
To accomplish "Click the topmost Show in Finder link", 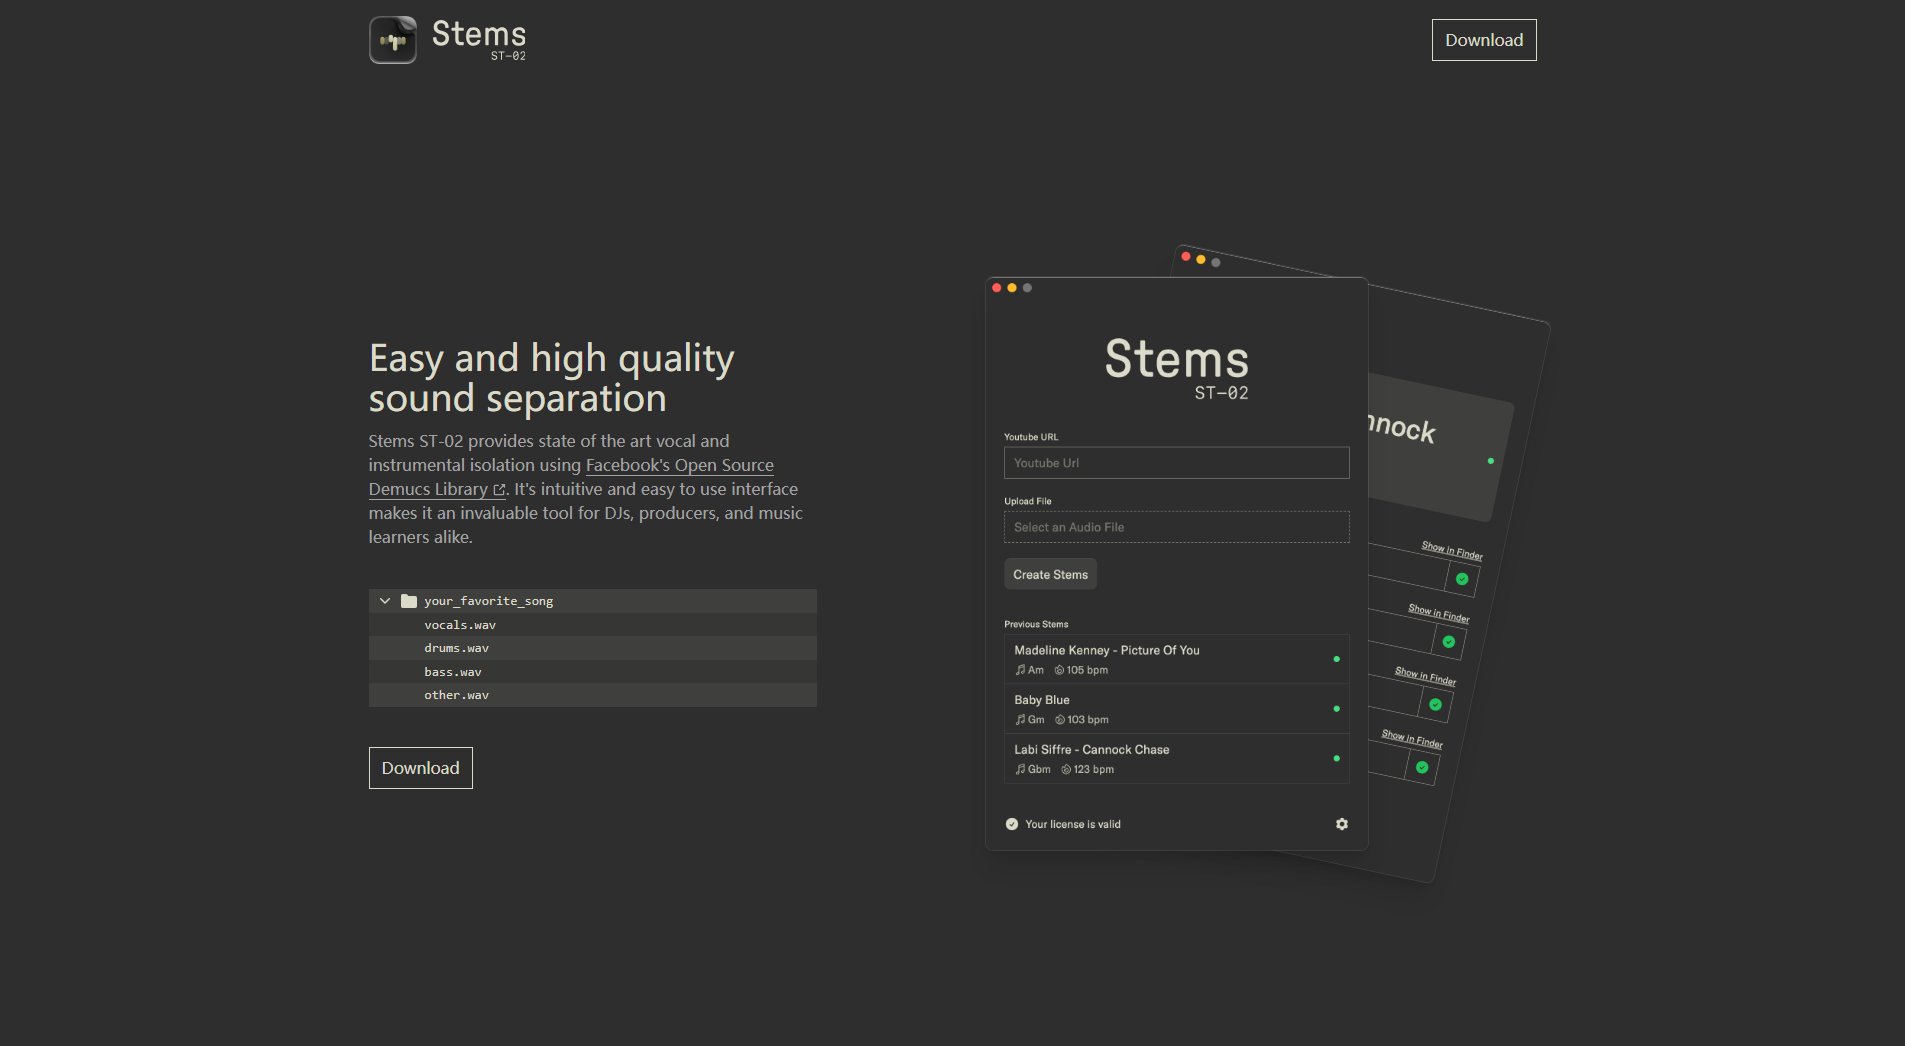I will coord(1451,550).
